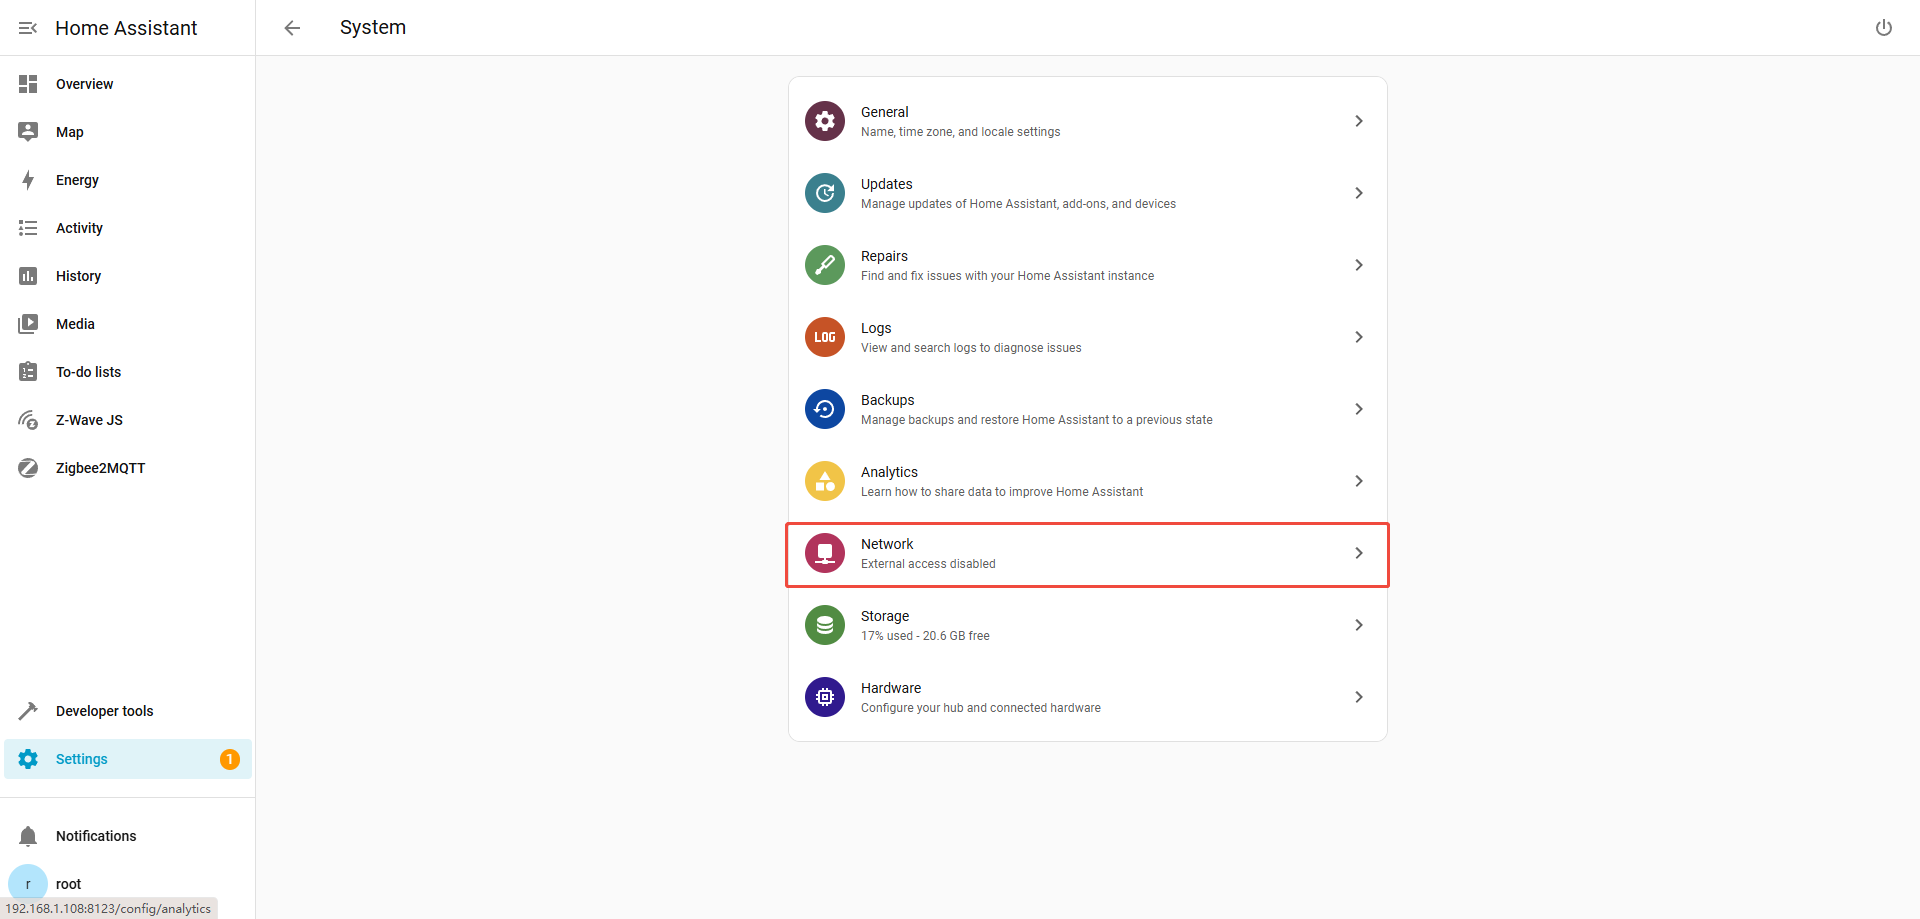Open General using its chevron arrow
Image resolution: width=1920 pixels, height=919 pixels.
(x=1358, y=121)
